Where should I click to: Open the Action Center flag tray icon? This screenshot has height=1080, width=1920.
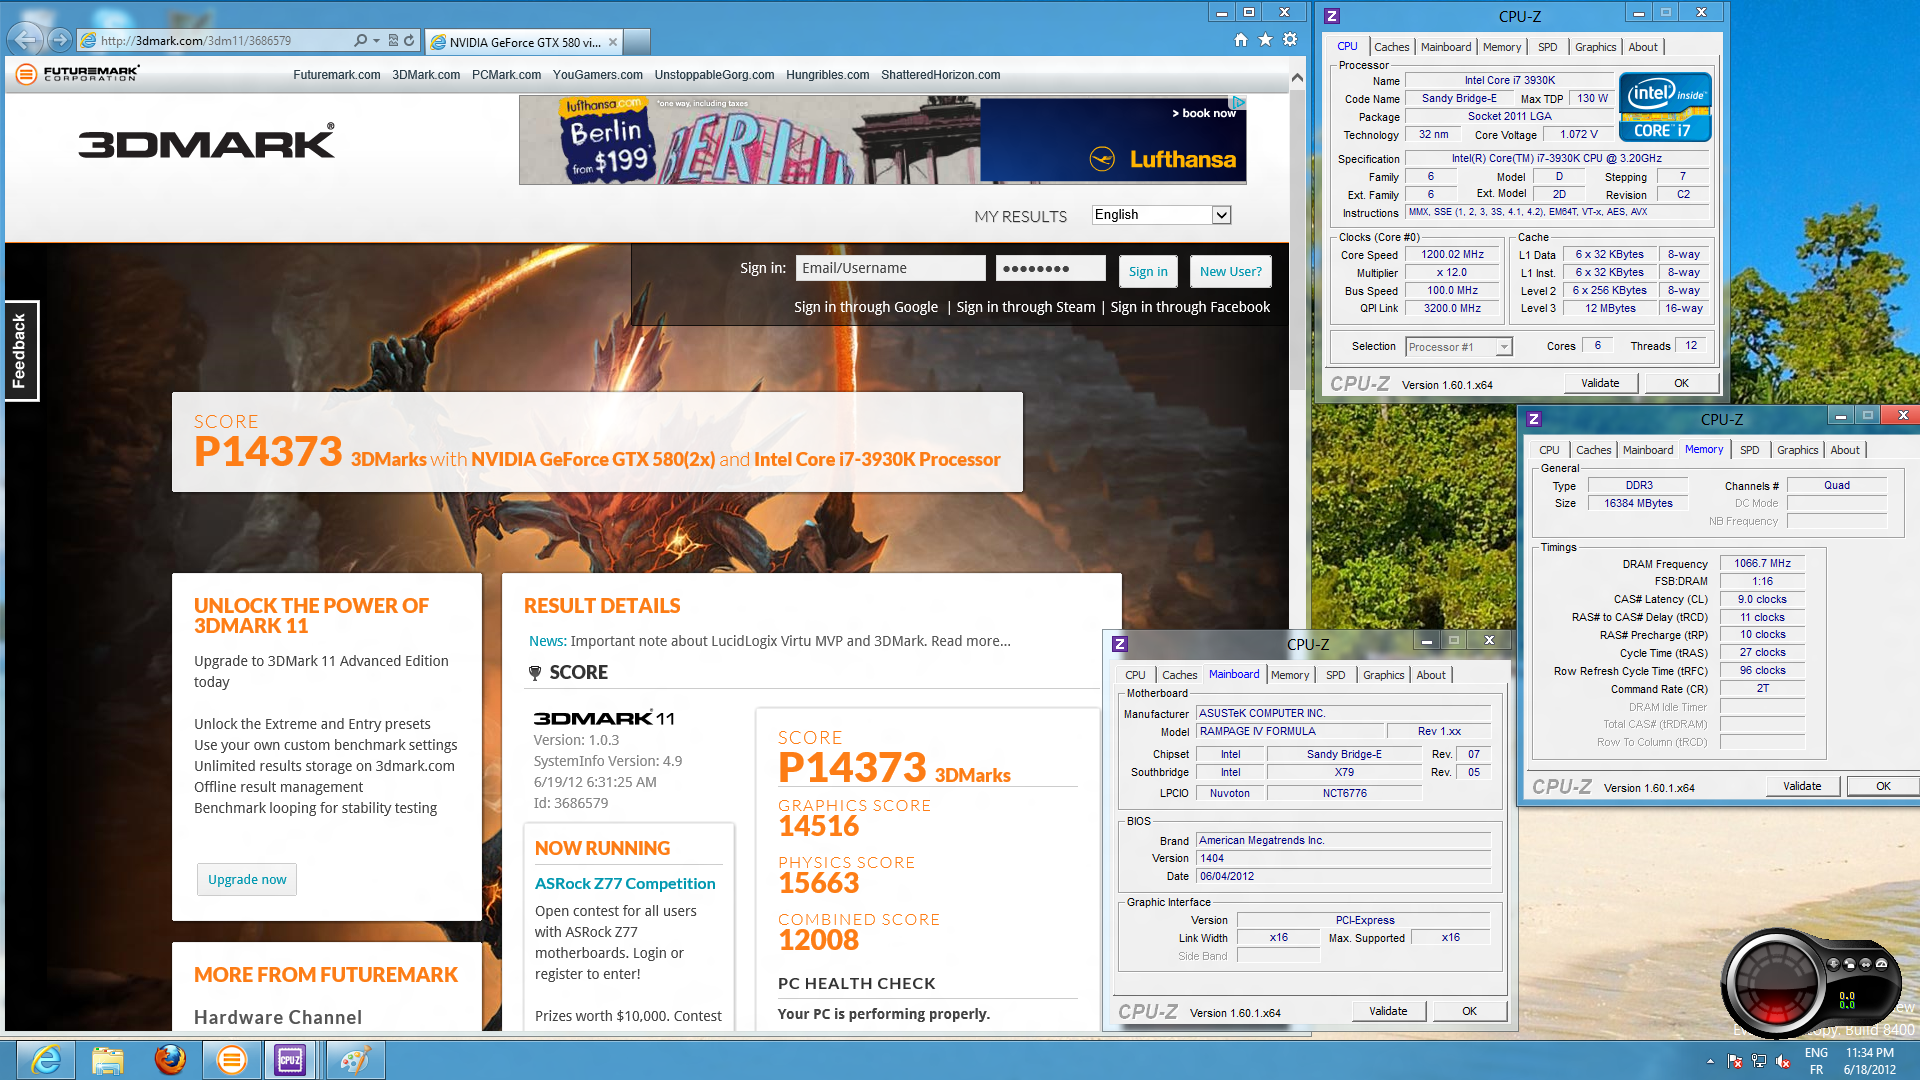(1735, 1061)
